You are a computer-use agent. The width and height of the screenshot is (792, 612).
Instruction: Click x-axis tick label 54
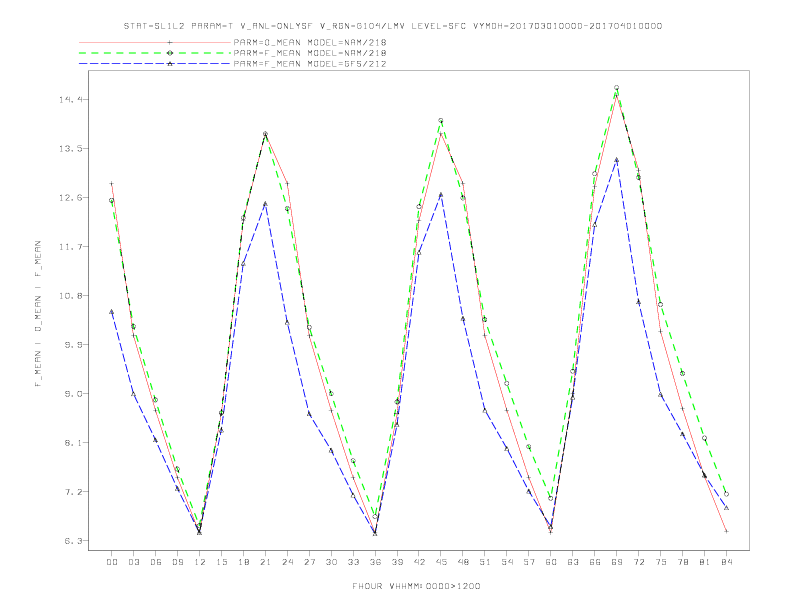[507, 562]
